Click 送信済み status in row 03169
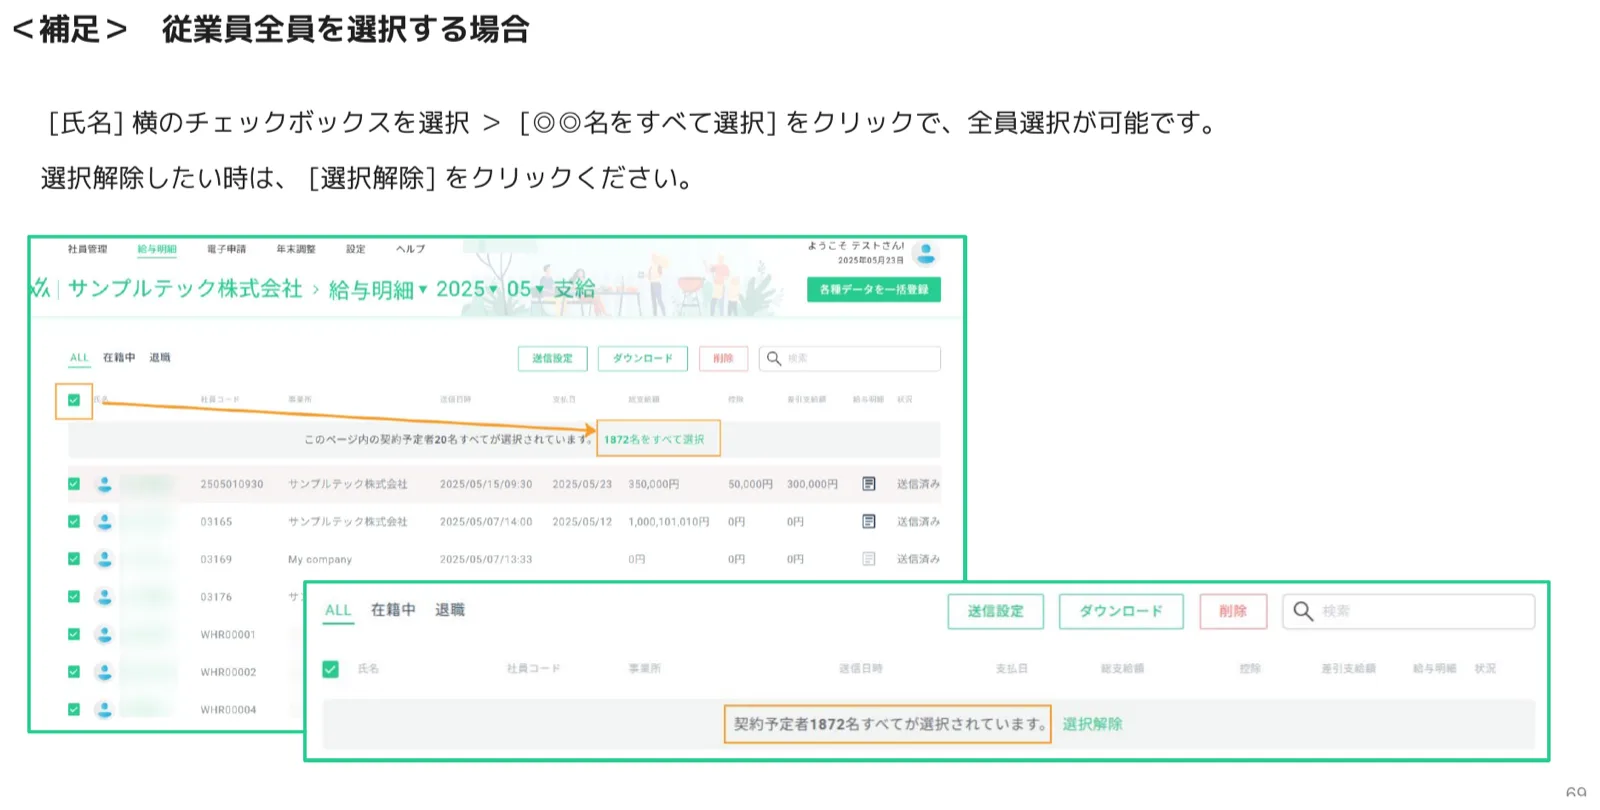 click(x=918, y=559)
